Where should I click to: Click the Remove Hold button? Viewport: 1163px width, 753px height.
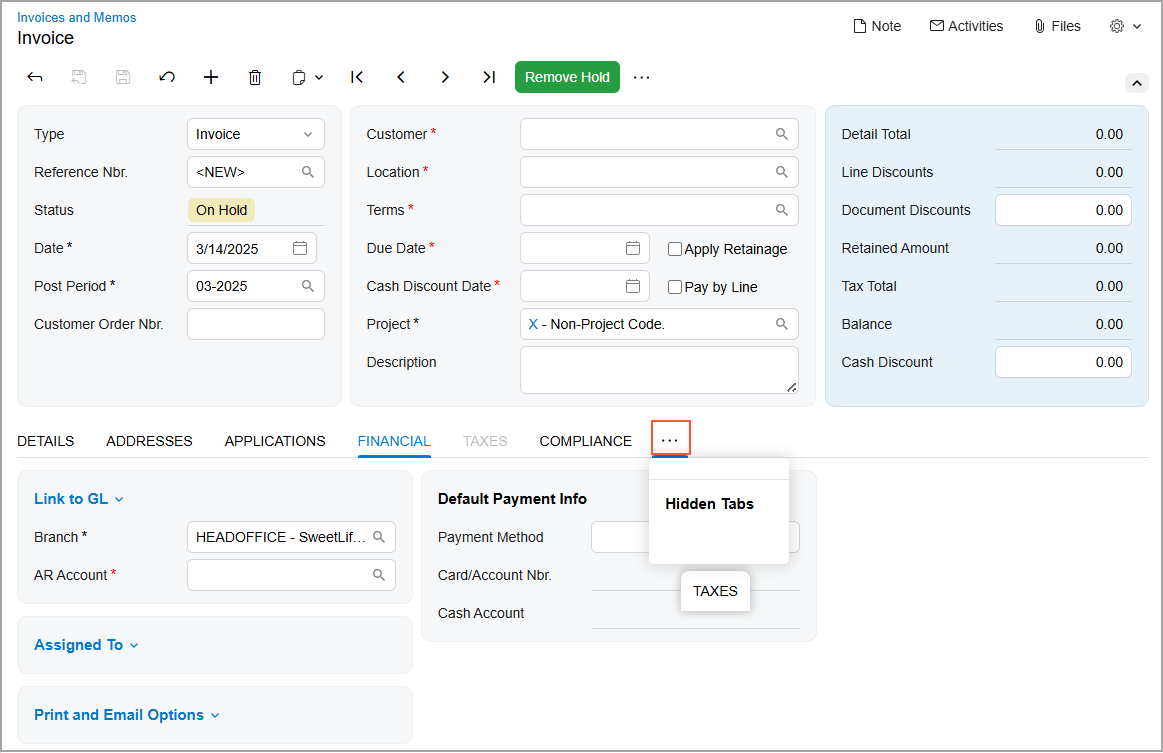click(567, 77)
